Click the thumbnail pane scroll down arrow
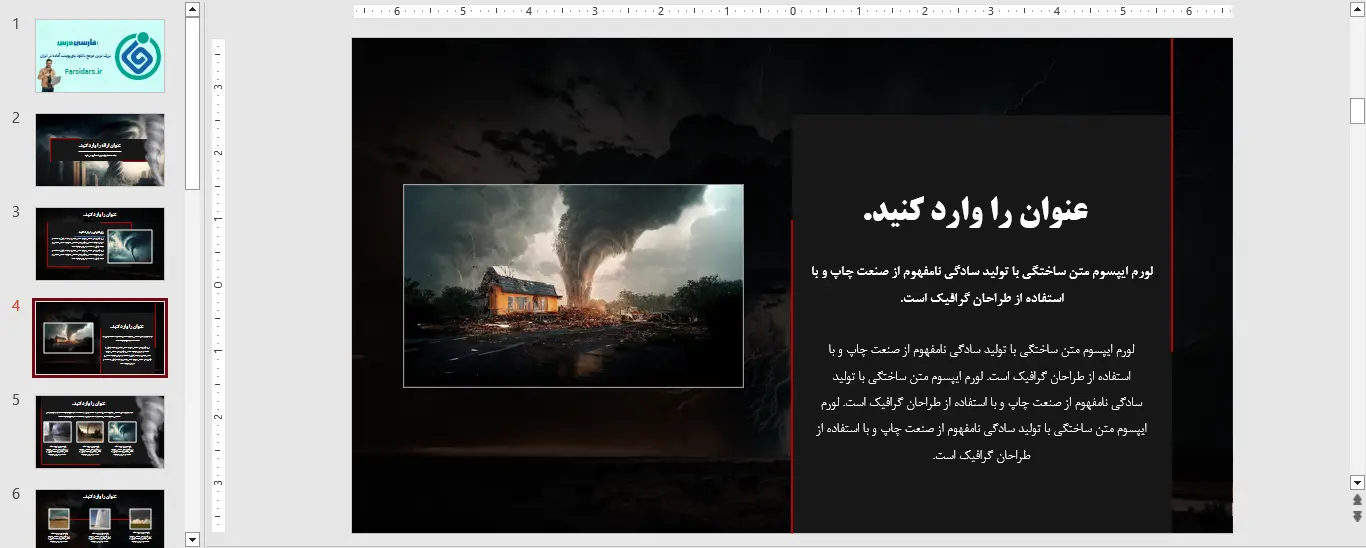This screenshot has height=548, width=1366. pyautogui.click(x=193, y=539)
